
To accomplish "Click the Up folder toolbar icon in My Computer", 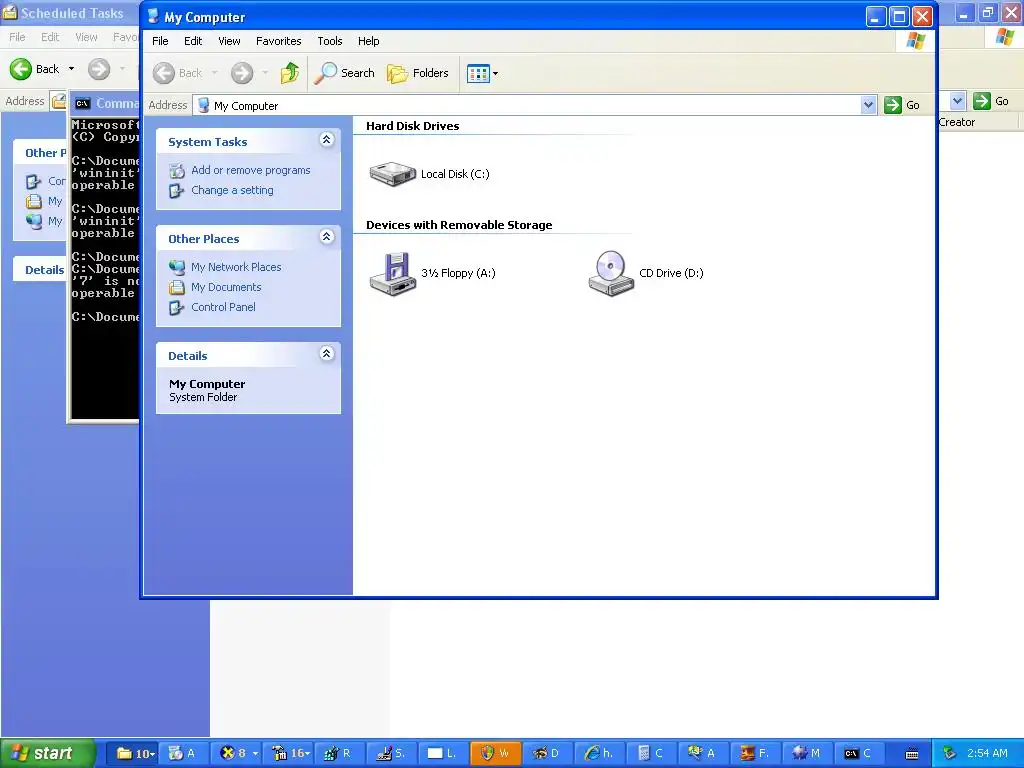I will pyautogui.click(x=290, y=73).
